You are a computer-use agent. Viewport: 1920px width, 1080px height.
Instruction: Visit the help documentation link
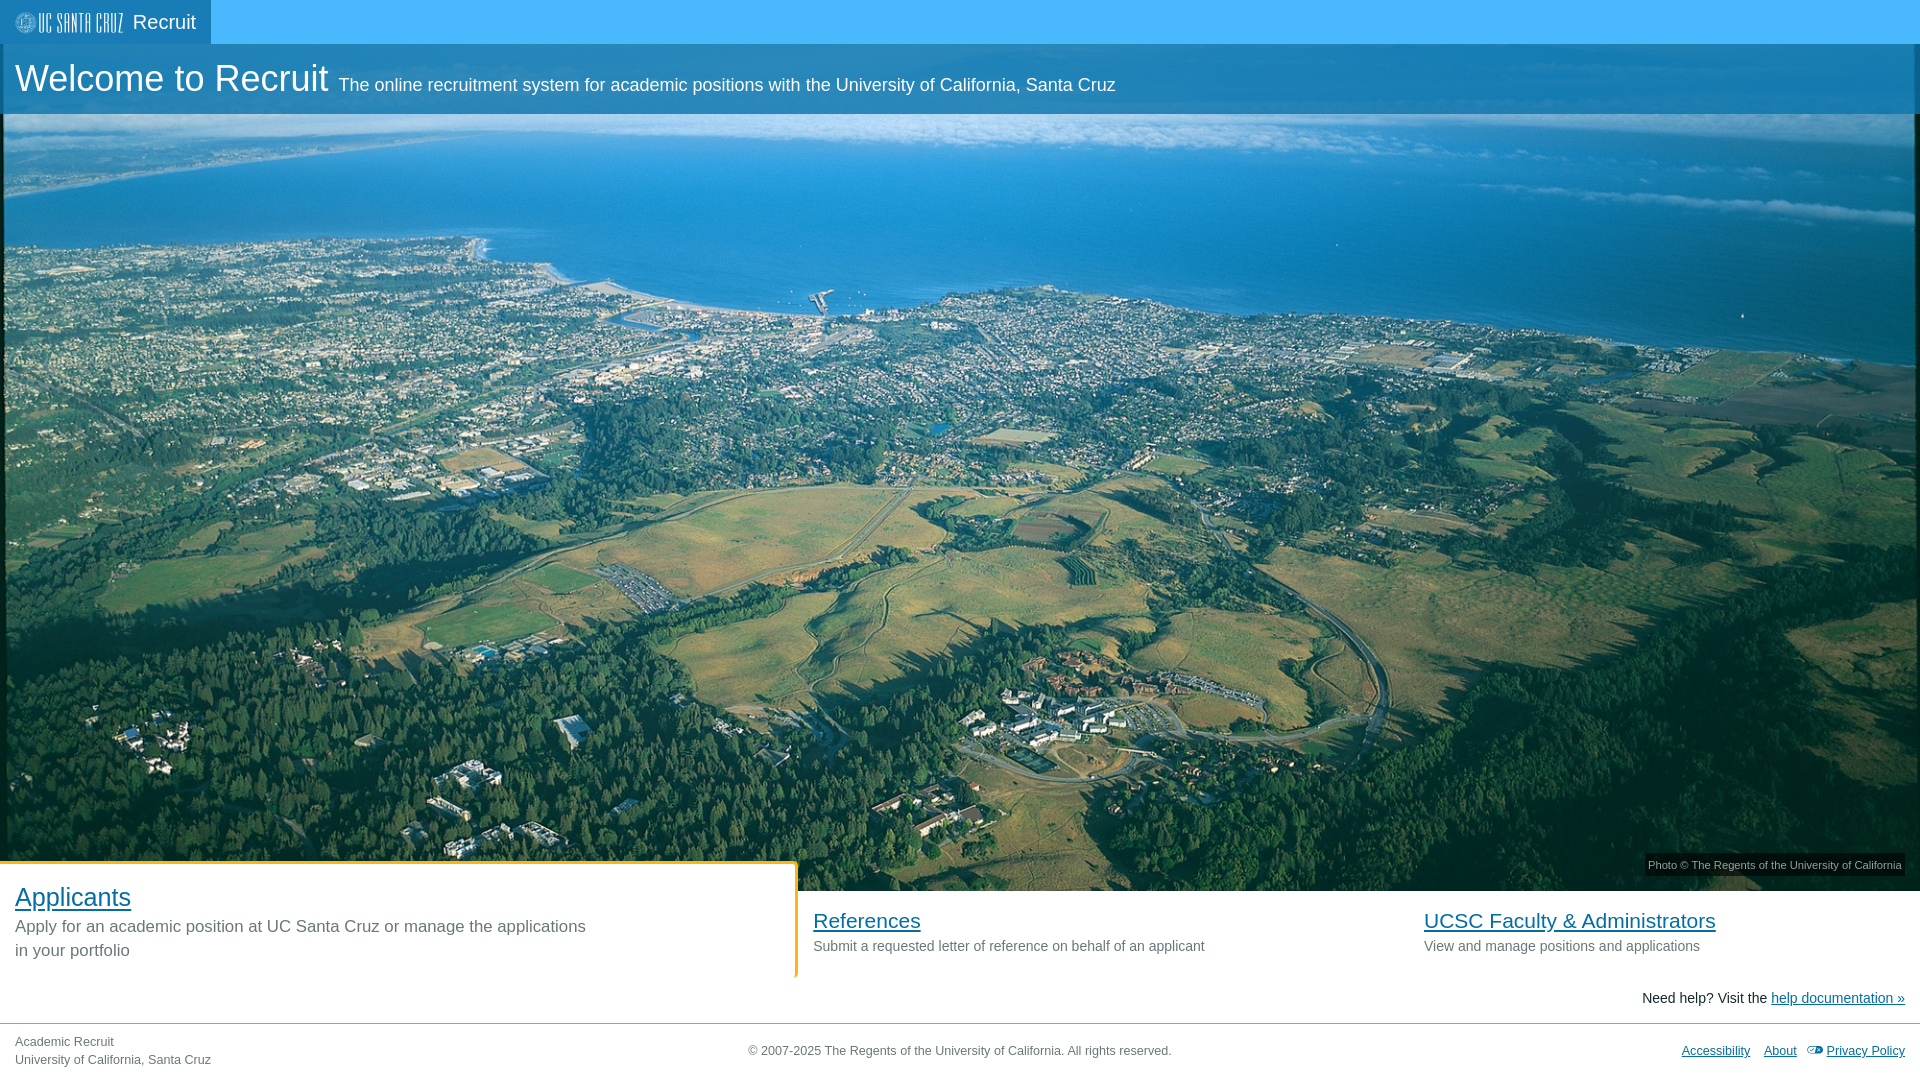click(x=1837, y=998)
